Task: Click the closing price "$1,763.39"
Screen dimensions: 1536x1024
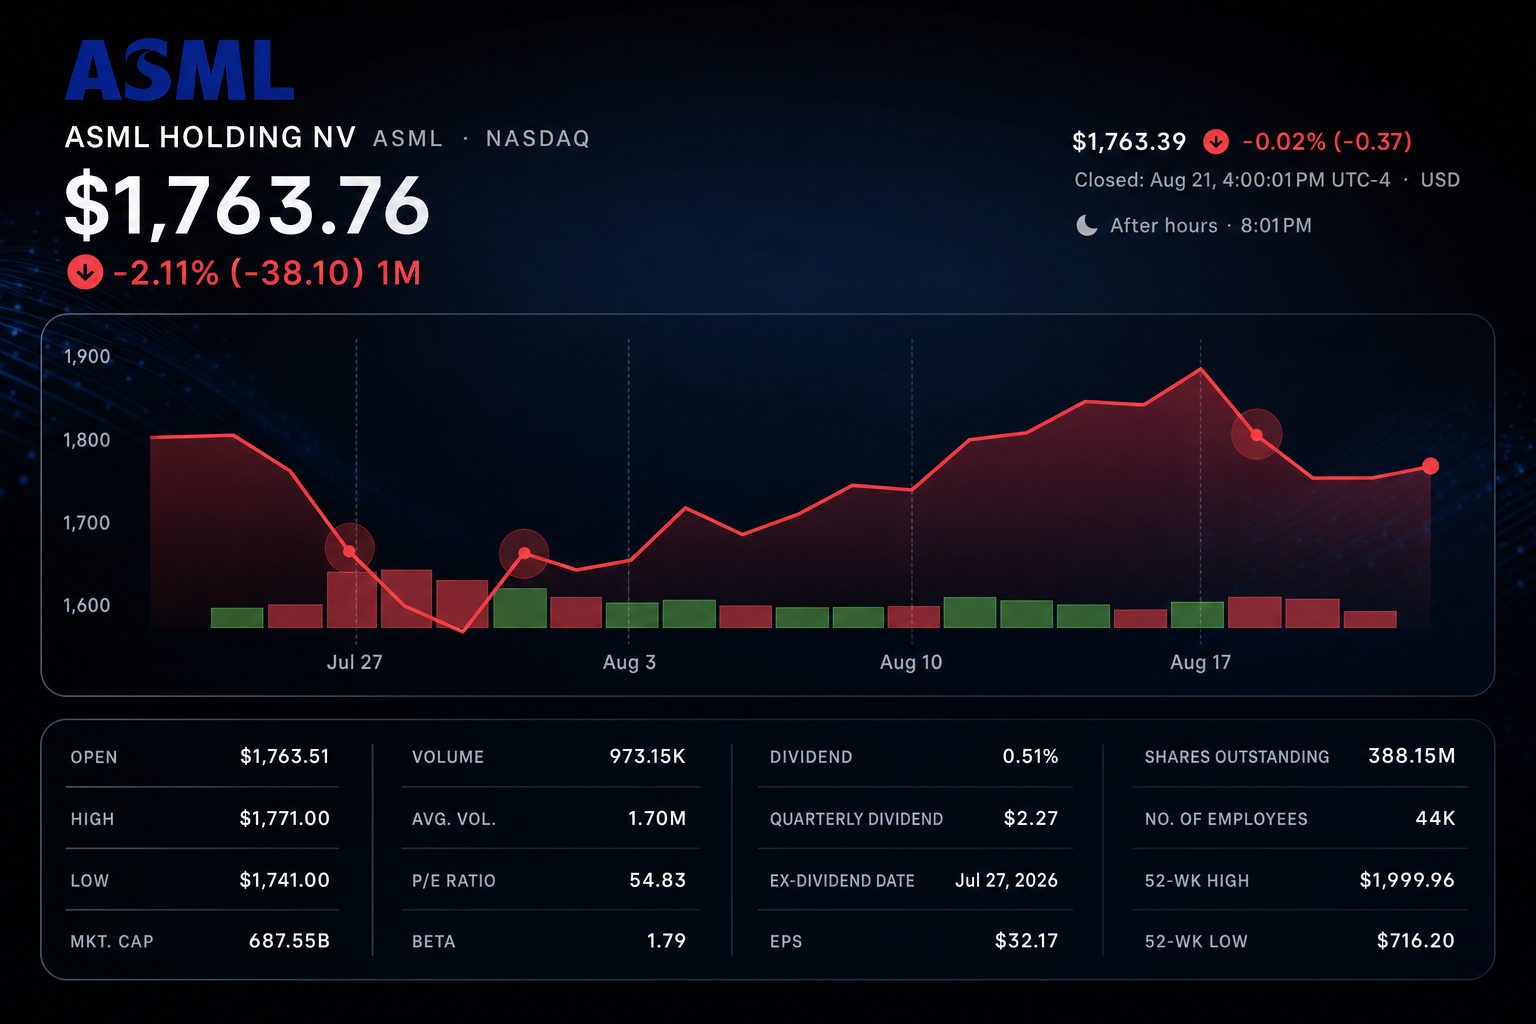Action: (1129, 142)
